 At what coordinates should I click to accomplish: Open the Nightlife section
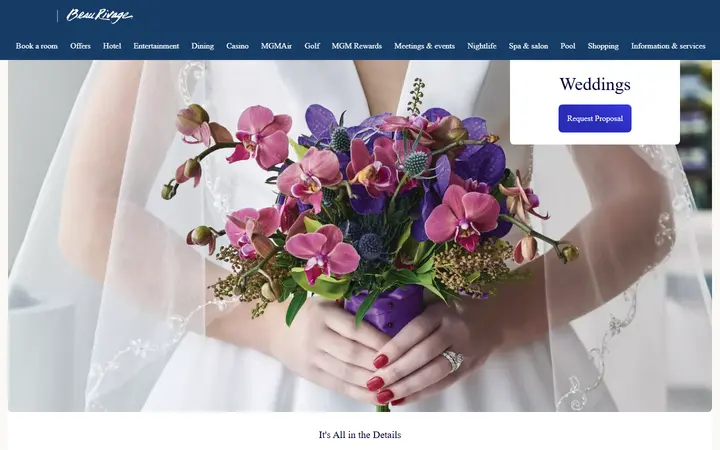click(x=482, y=46)
